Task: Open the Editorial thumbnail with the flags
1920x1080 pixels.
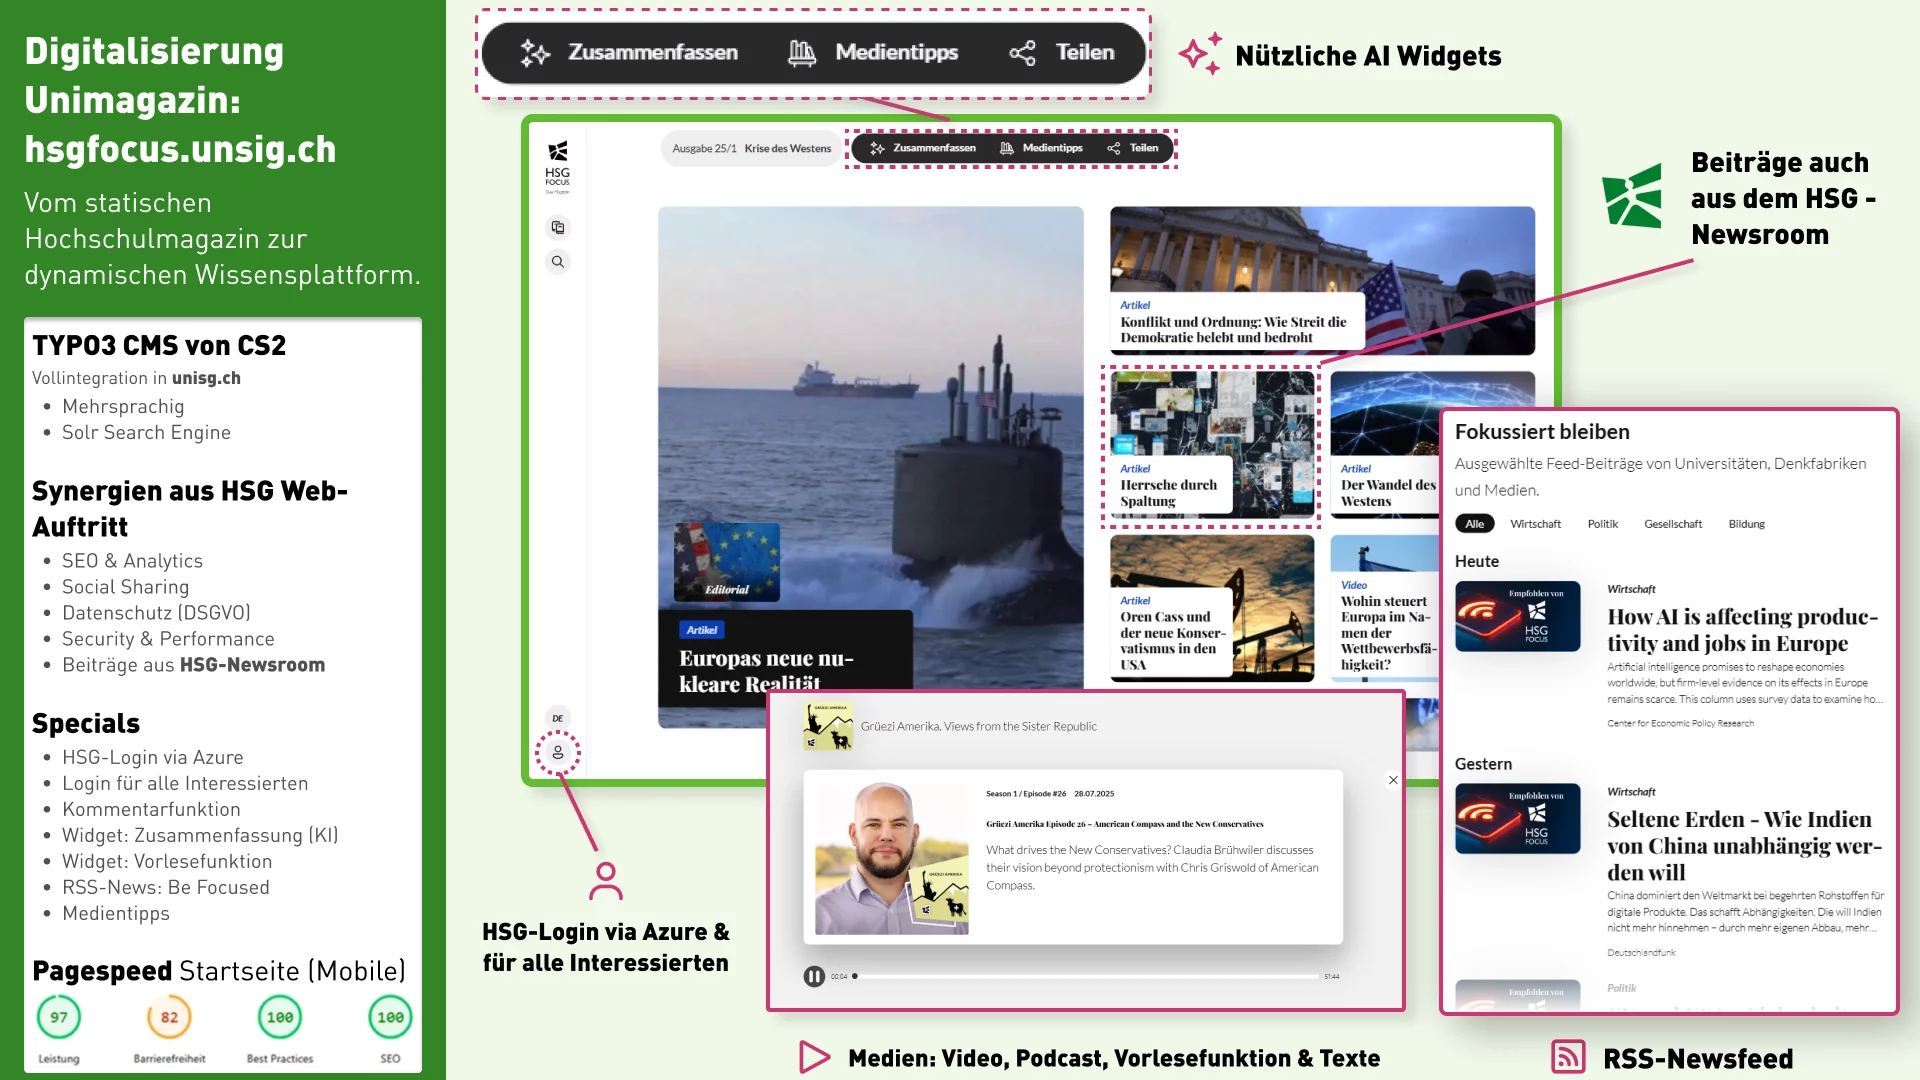Action: click(727, 561)
